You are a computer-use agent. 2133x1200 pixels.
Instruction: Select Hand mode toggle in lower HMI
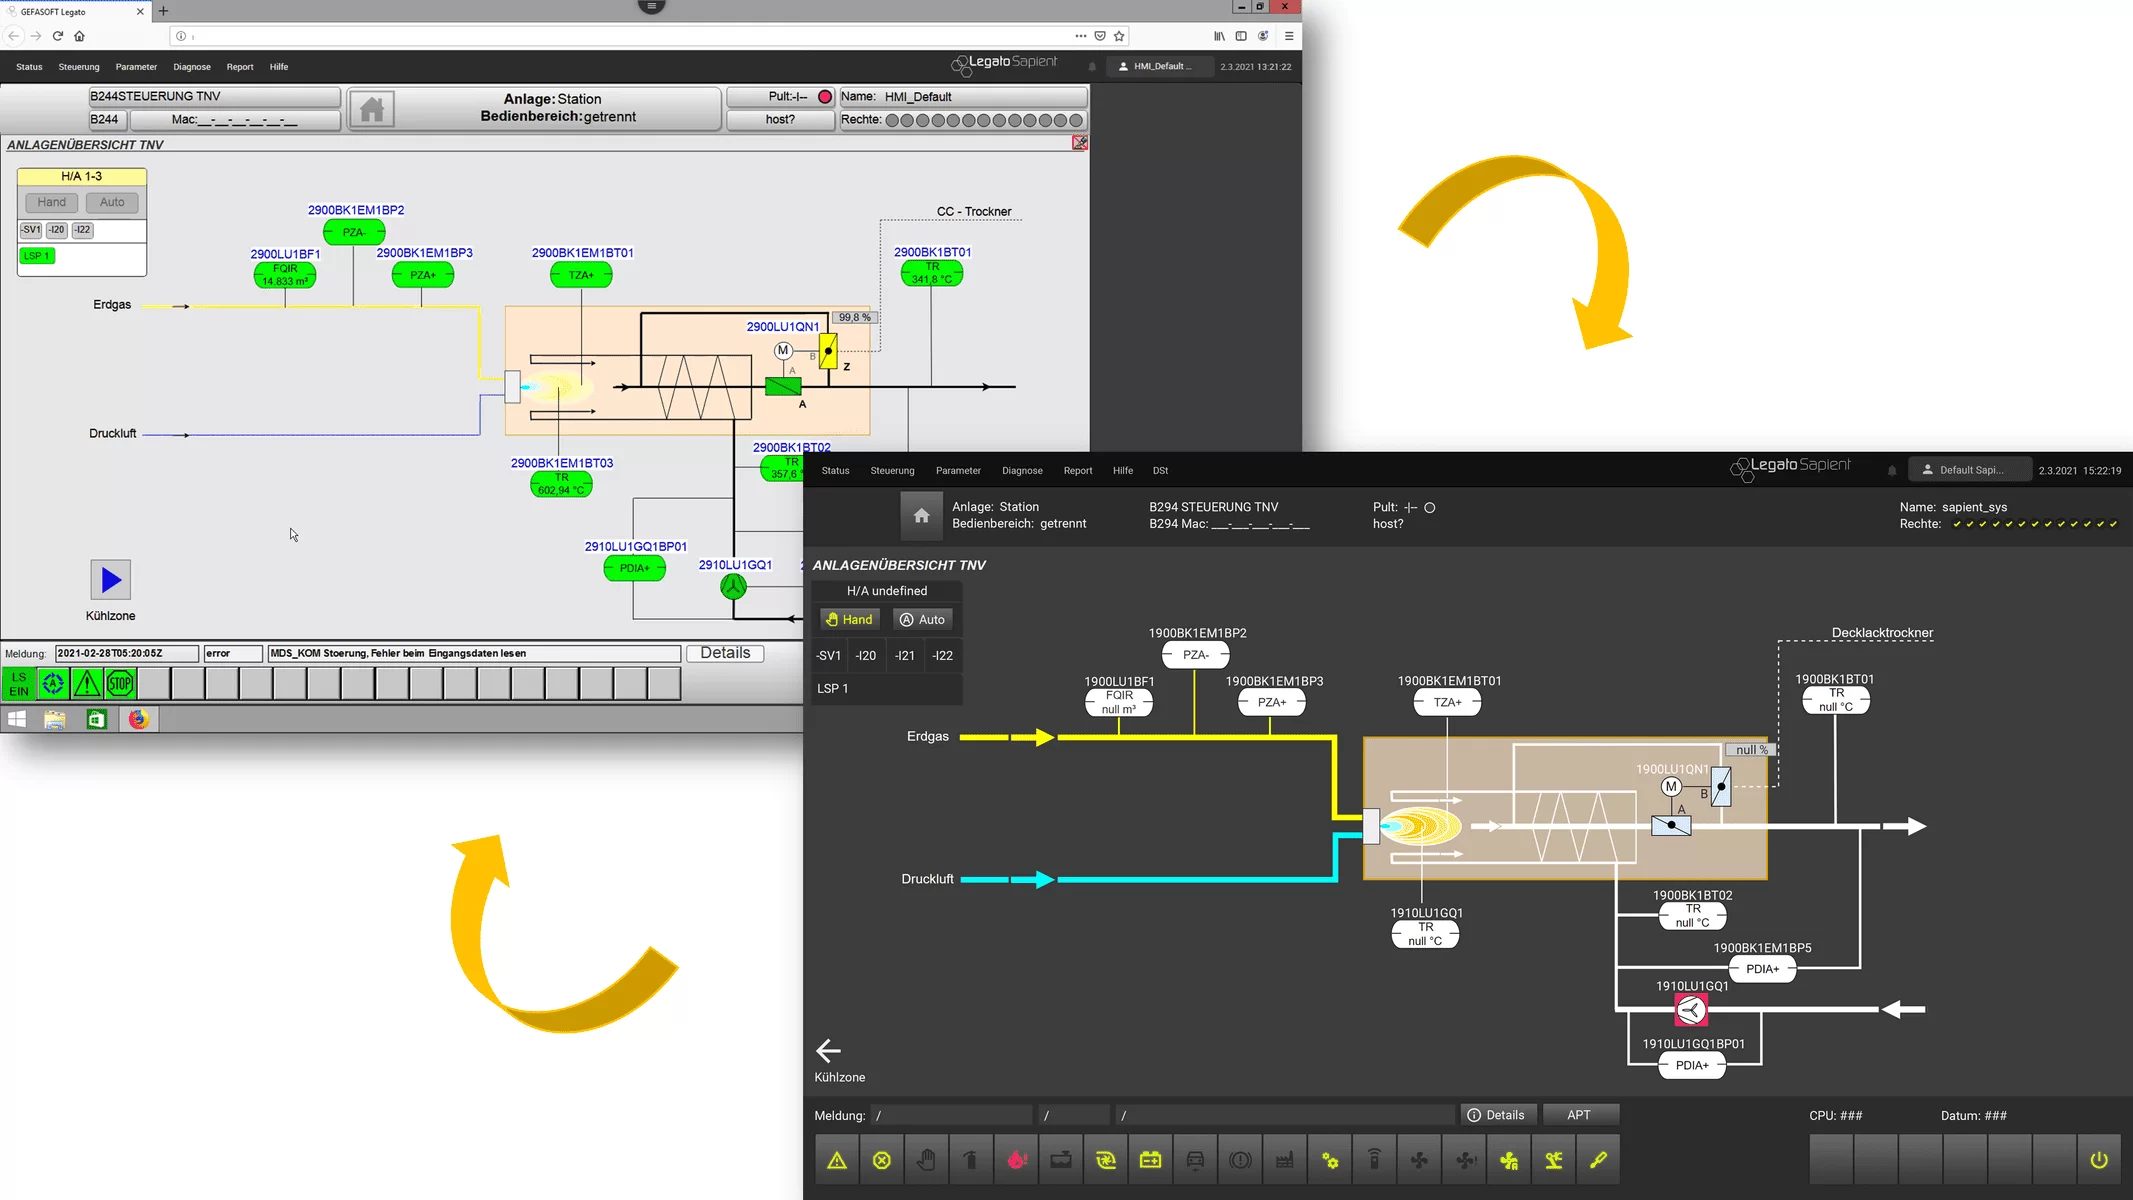click(850, 618)
